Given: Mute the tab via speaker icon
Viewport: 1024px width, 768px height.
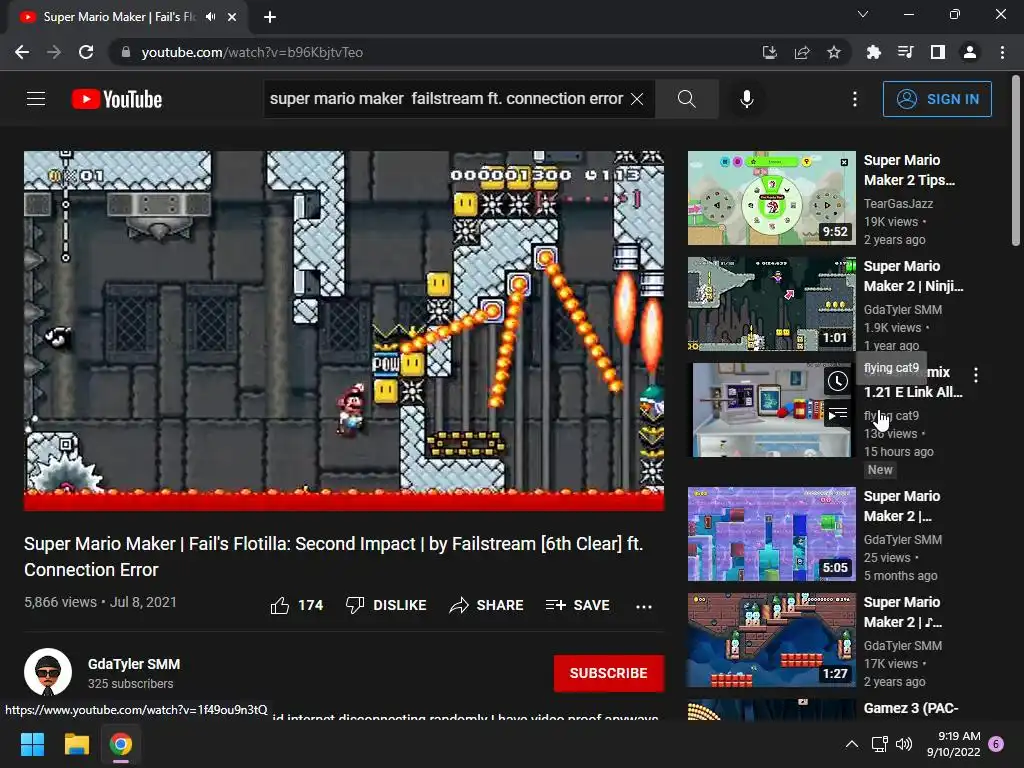Looking at the screenshot, I should pyautogui.click(x=210, y=17).
